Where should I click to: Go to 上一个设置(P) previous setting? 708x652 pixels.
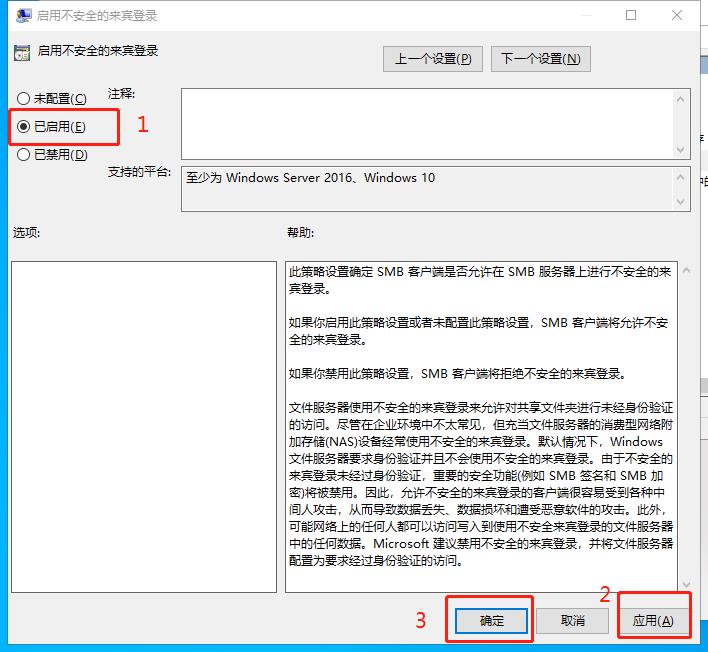click(x=433, y=59)
